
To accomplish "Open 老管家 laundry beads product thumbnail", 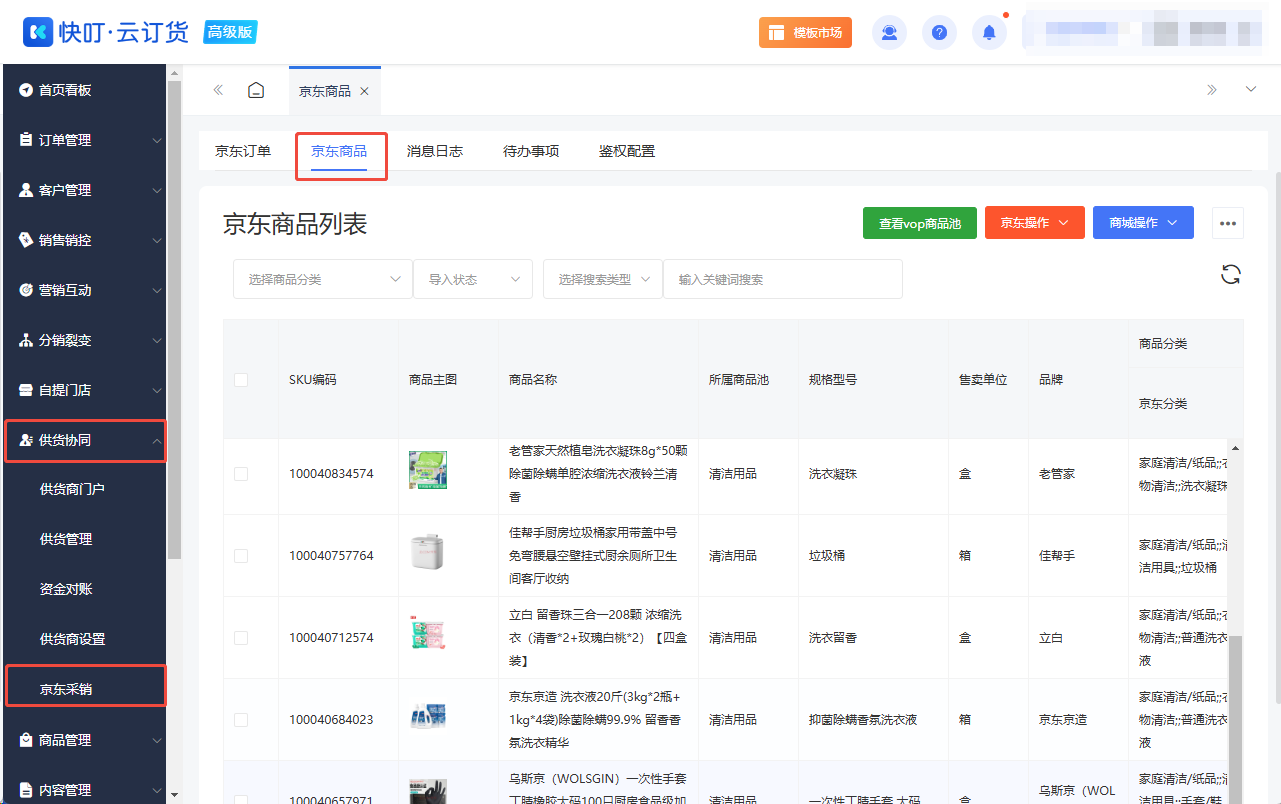I will (428, 470).
